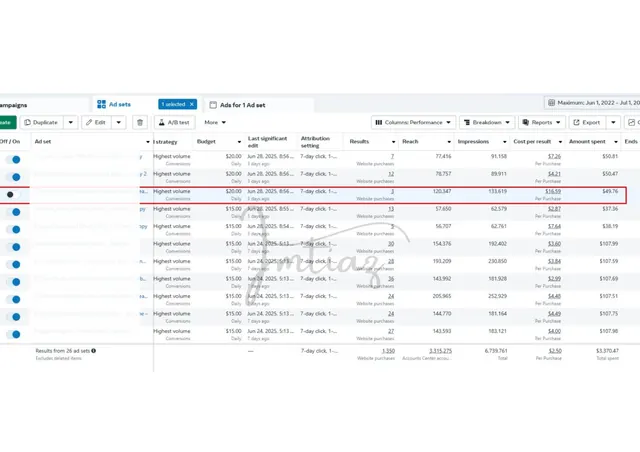Open the Results column sort arrow
This screenshot has height=452, width=640.
[x=393, y=142]
